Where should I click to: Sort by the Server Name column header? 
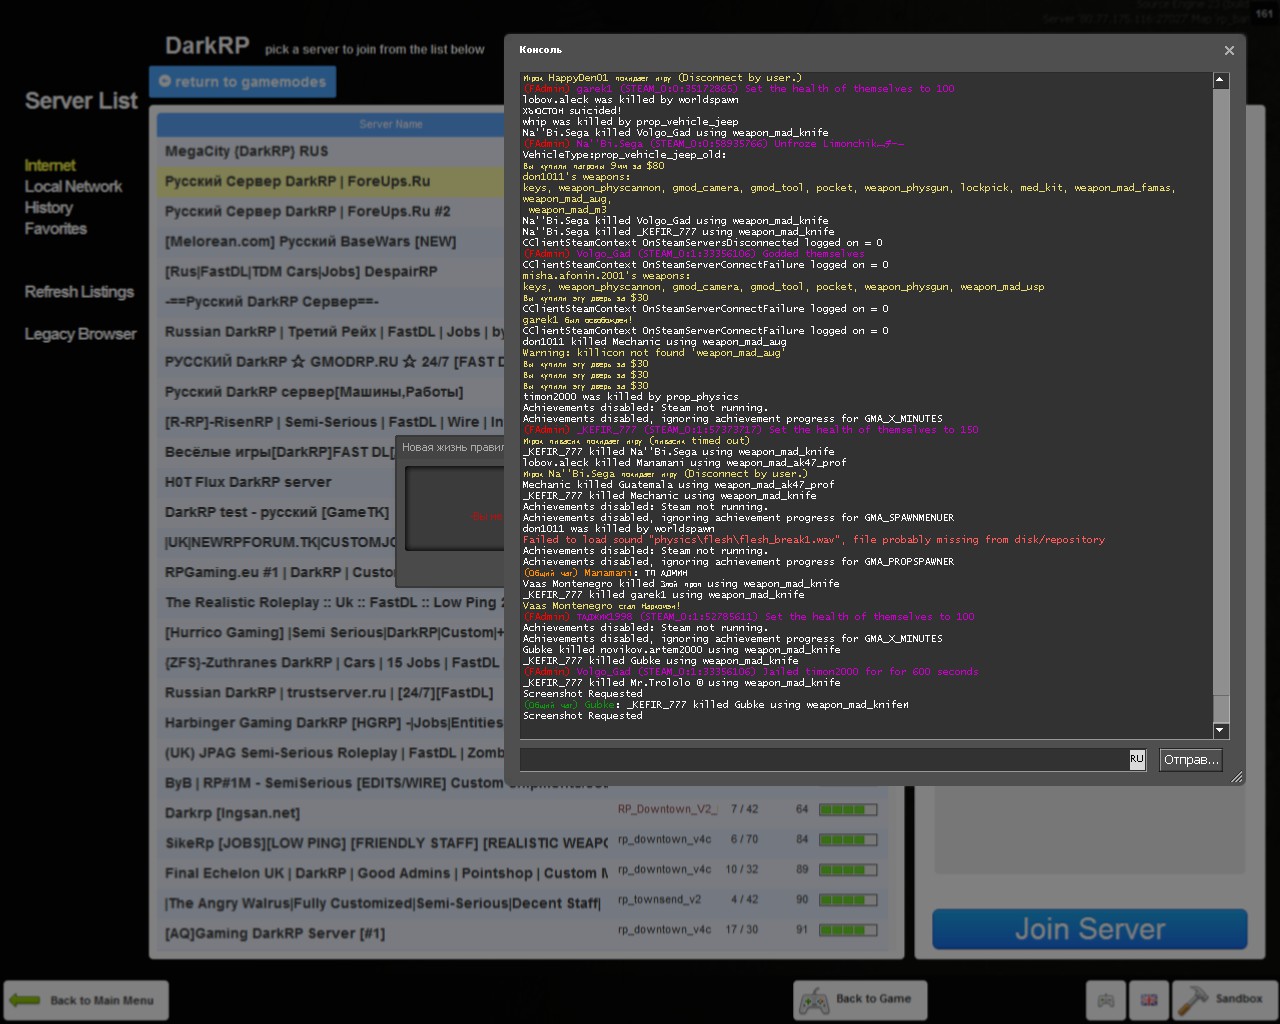(390, 124)
